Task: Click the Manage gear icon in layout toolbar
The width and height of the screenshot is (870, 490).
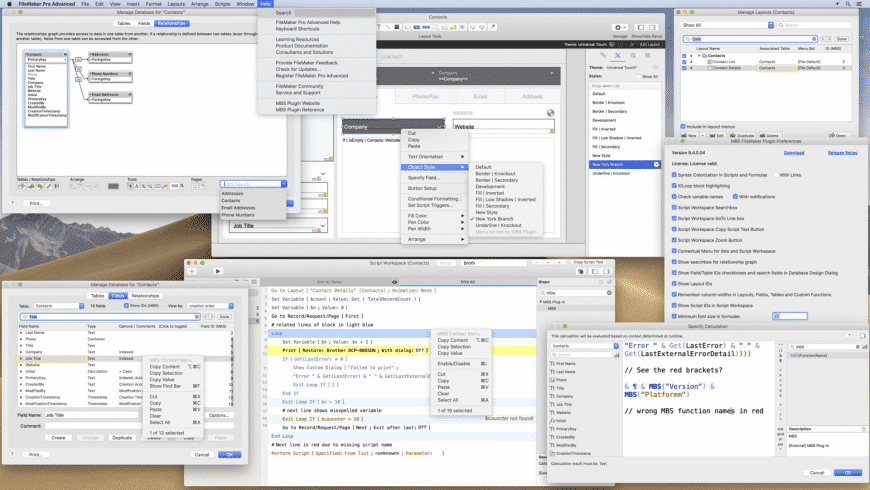Action: 620,27
